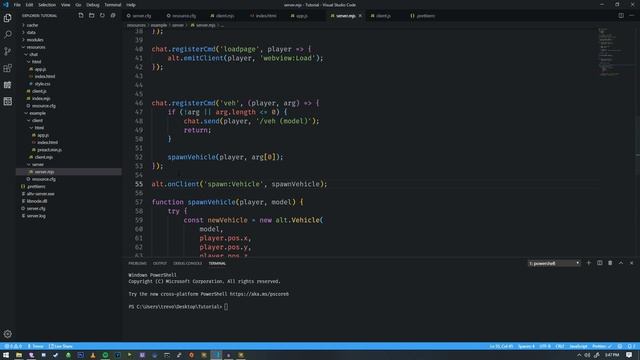Open the Search view in the activity bar

pos(8,35)
